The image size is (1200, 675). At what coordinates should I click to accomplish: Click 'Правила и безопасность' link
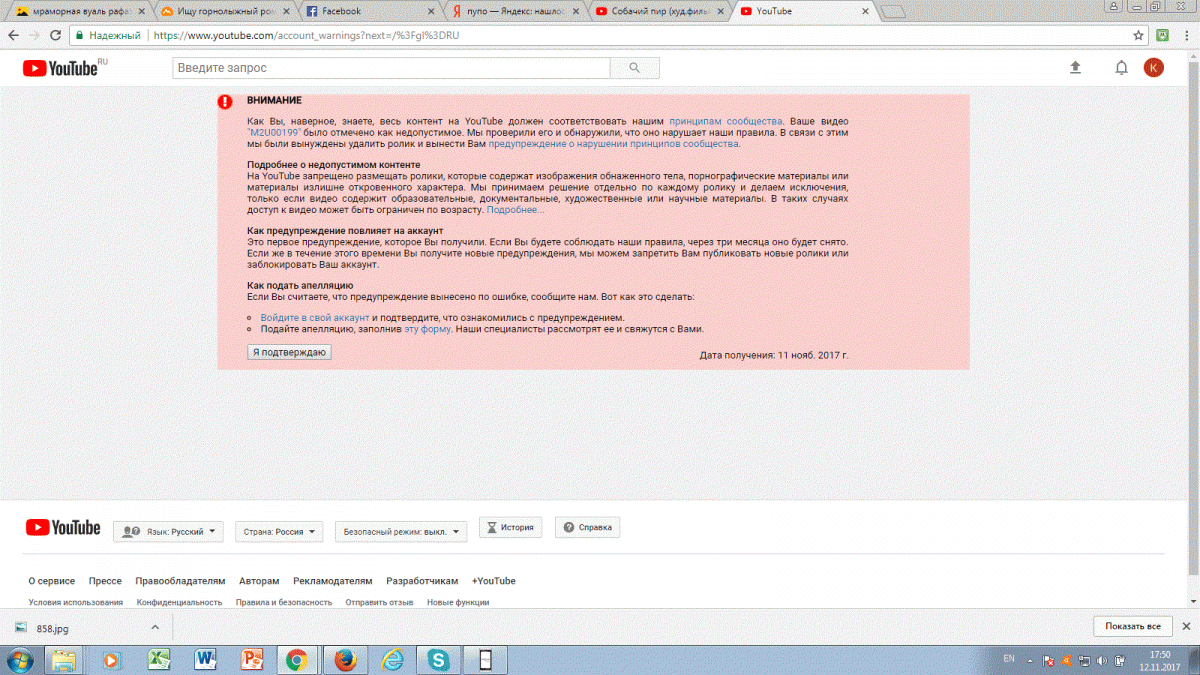[283, 602]
